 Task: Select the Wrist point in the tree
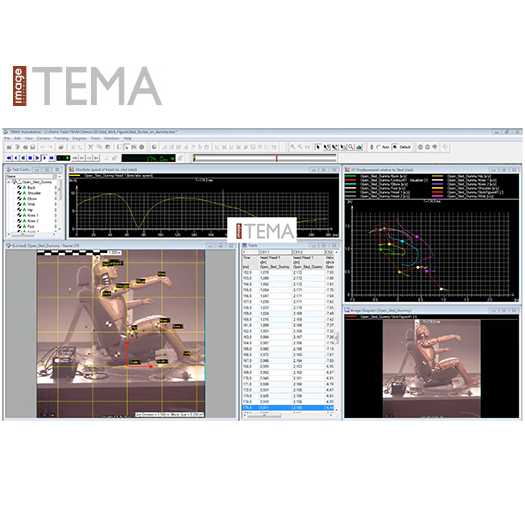tap(31, 204)
